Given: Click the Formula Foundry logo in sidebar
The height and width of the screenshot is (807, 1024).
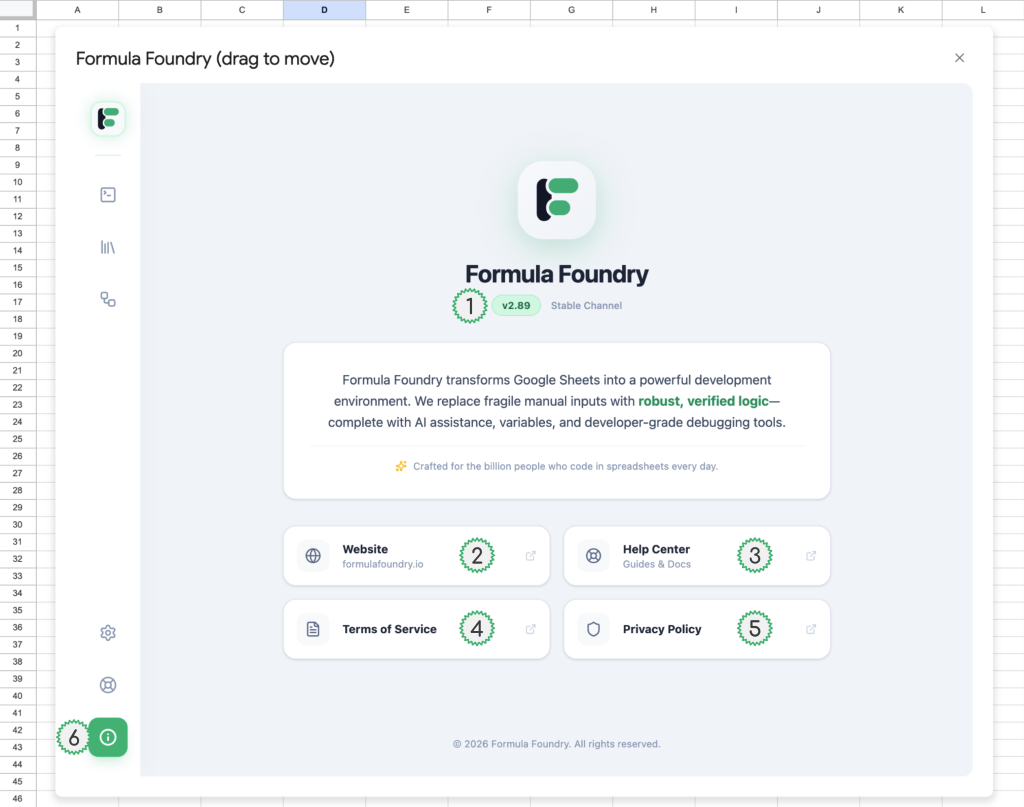Looking at the screenshot, I should (x=108, y=118).
